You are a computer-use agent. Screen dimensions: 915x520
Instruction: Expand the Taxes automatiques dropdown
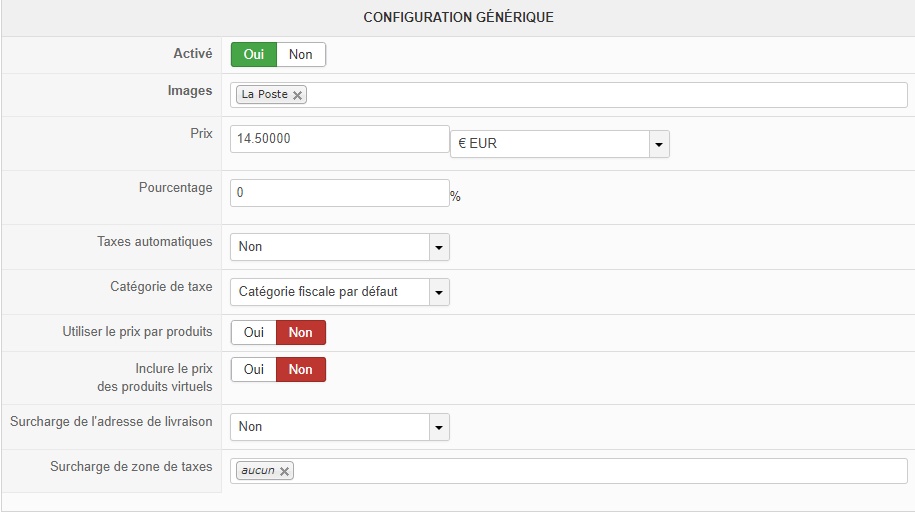(438, 247)
